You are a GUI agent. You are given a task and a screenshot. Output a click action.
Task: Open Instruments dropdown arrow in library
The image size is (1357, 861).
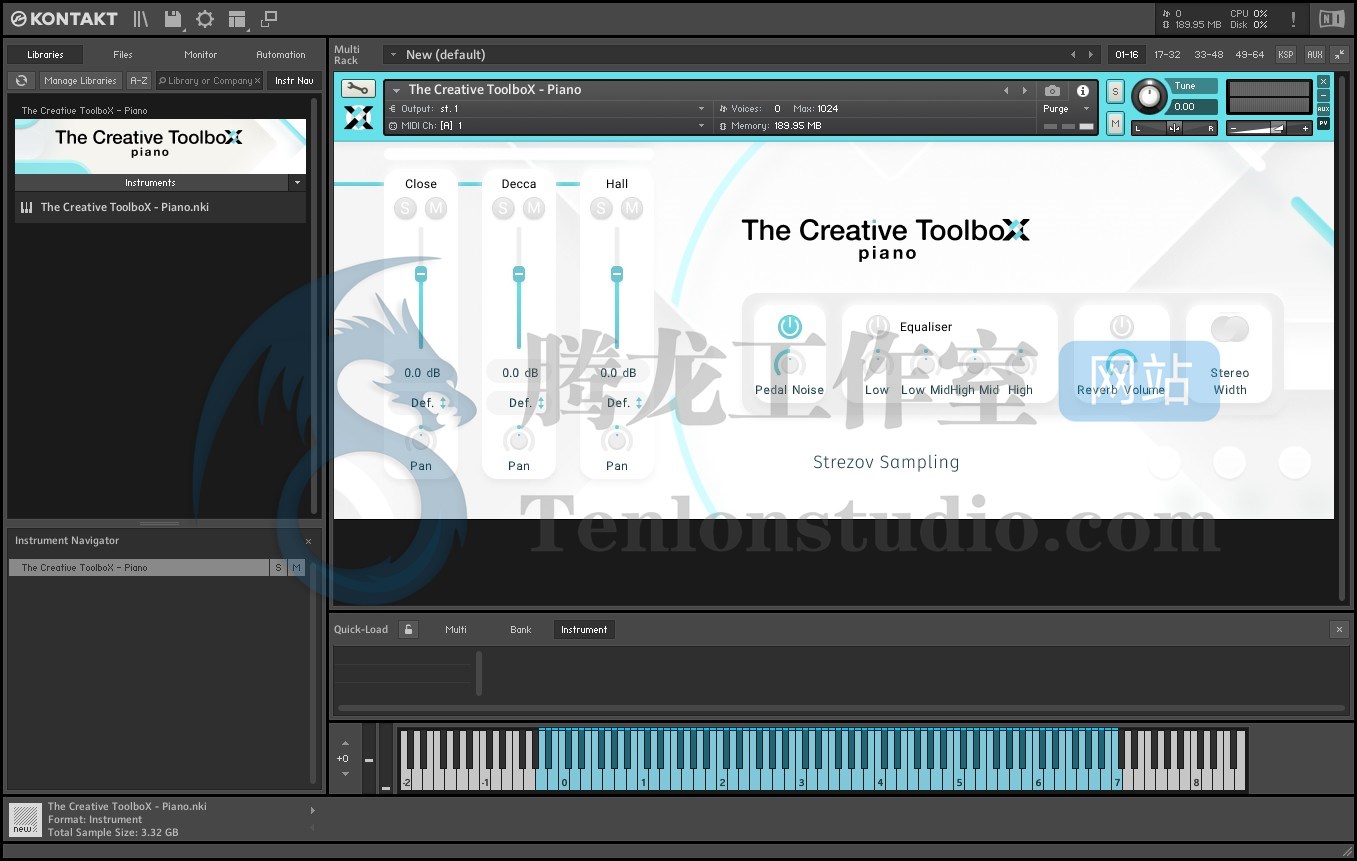pos(297,183)
